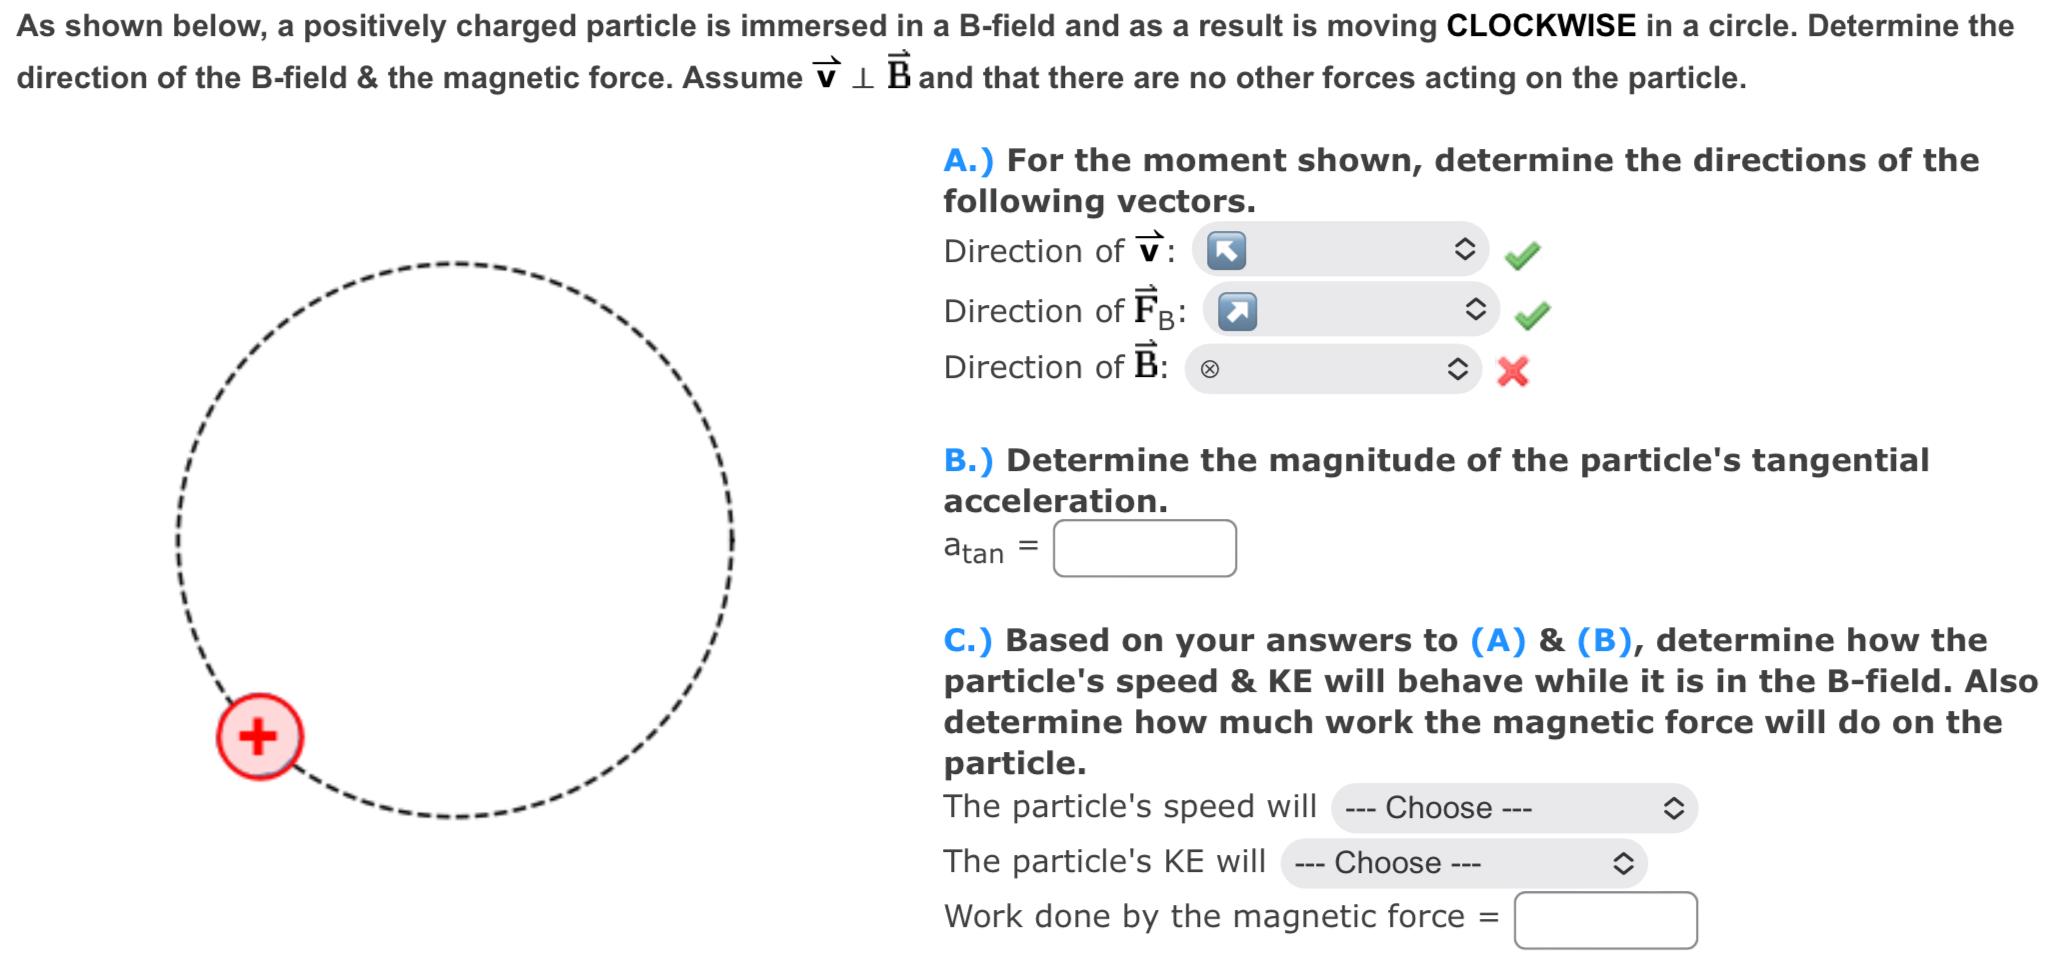Click the atan answer input box
Screen dimensions: 2050x962
tap(1145, 547)
